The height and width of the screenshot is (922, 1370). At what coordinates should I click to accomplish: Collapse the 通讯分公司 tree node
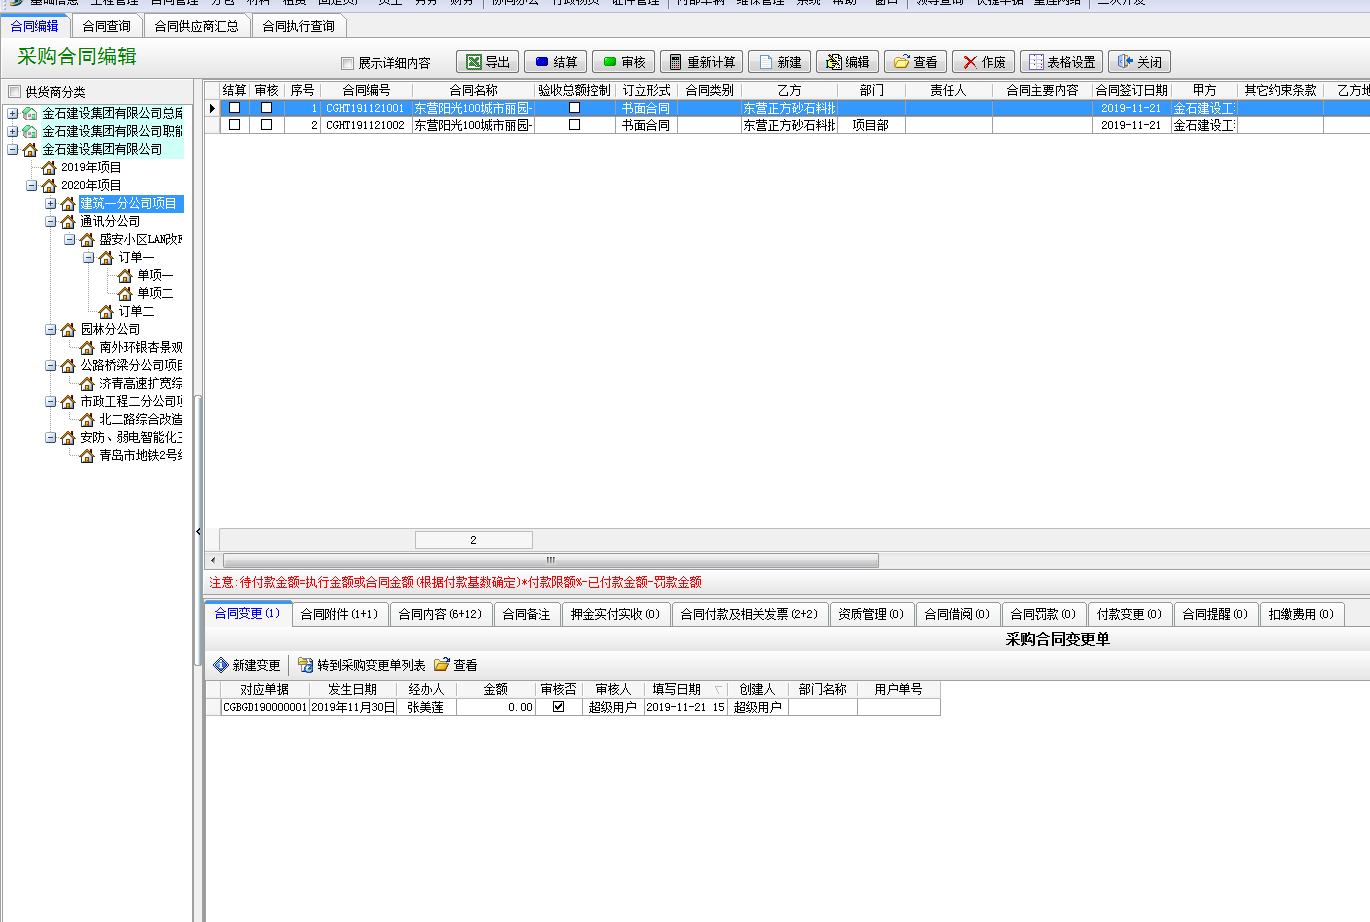(x=51, y=222)
